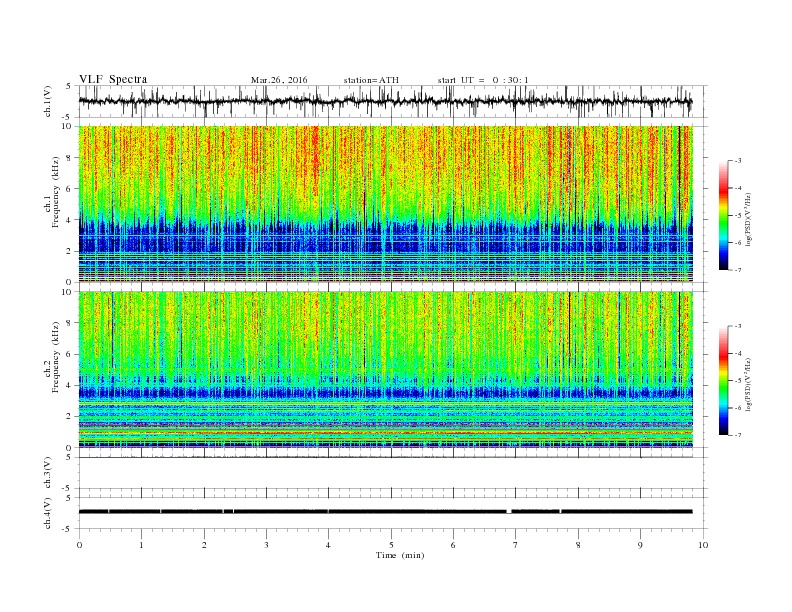
Task: Click the thick black ch.4 signal trace
Action: (385, 512)
